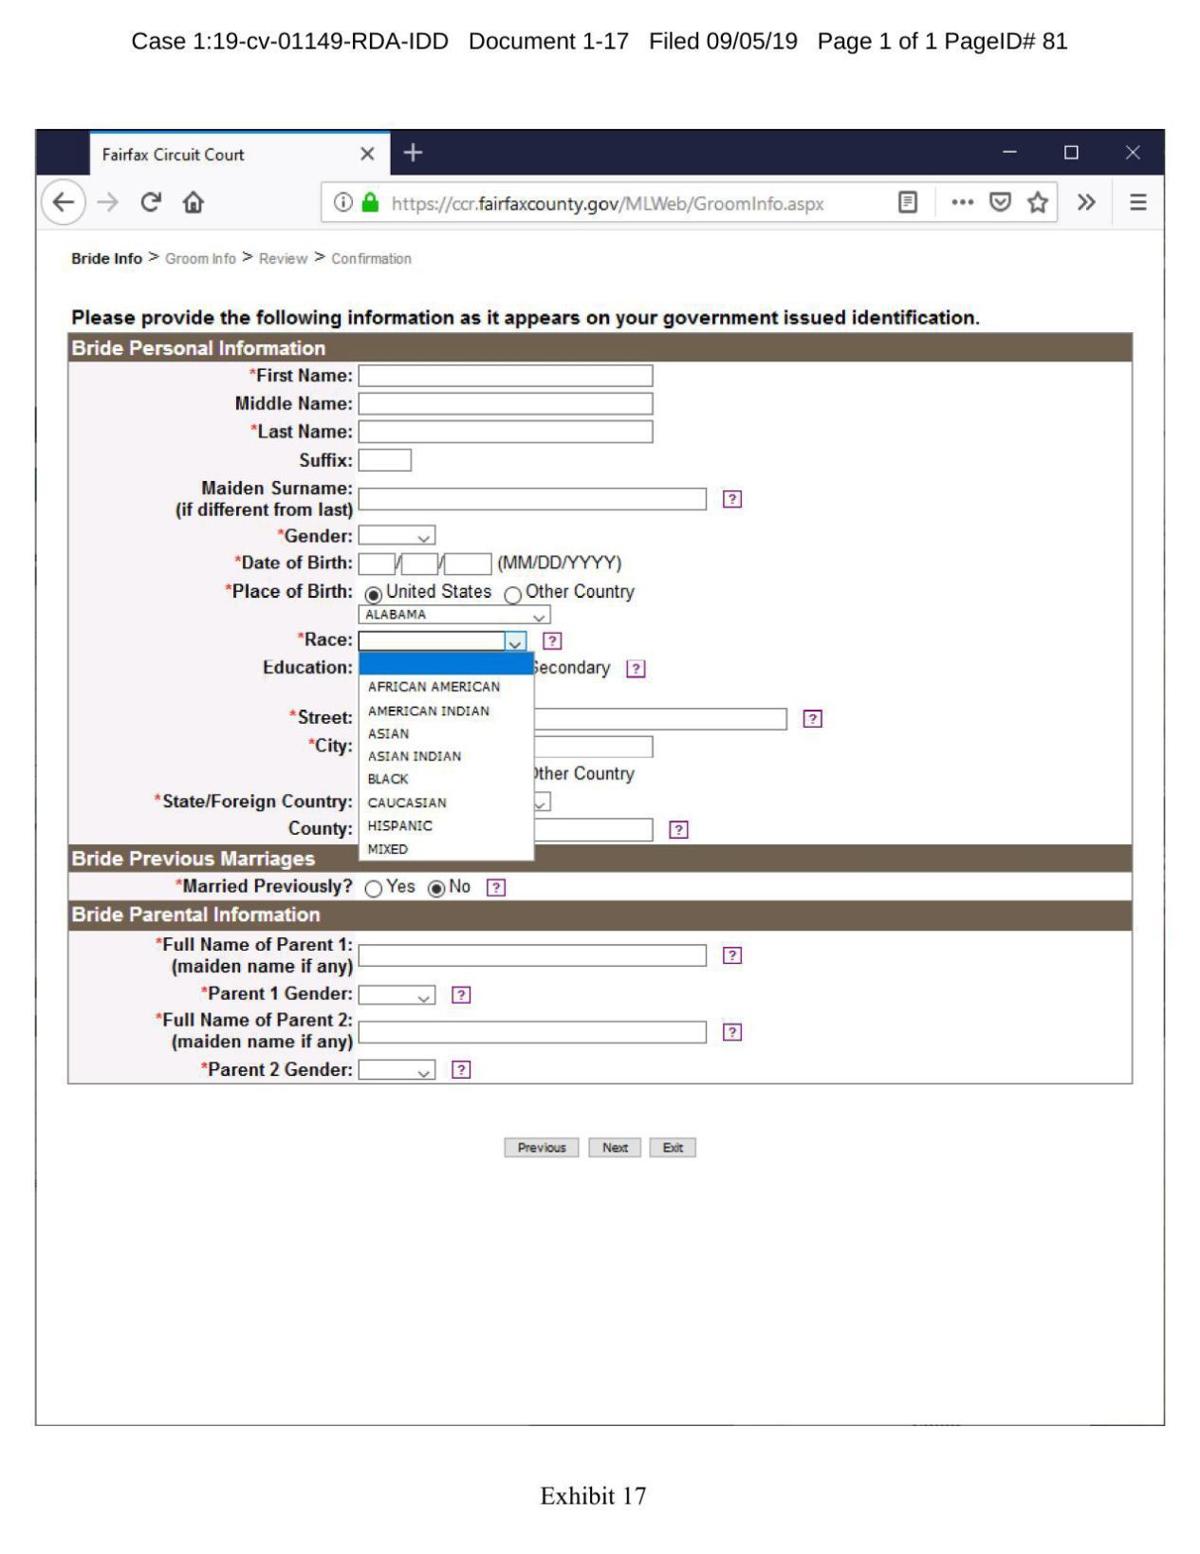The width and height of the screenshot is (1200, 1554).
Task: Click Groom Info breadcrumb
Action: (x=201, y=259)
